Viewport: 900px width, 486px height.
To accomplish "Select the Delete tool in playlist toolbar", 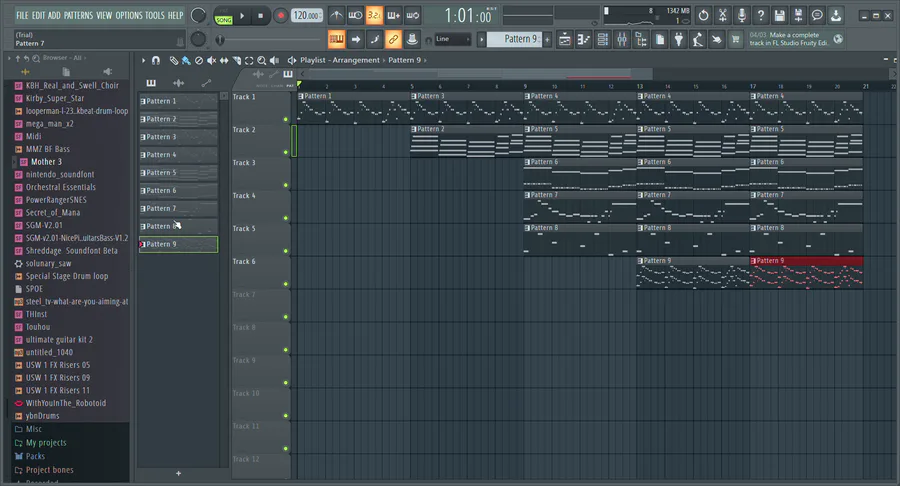I will click(x=199, y=60).
